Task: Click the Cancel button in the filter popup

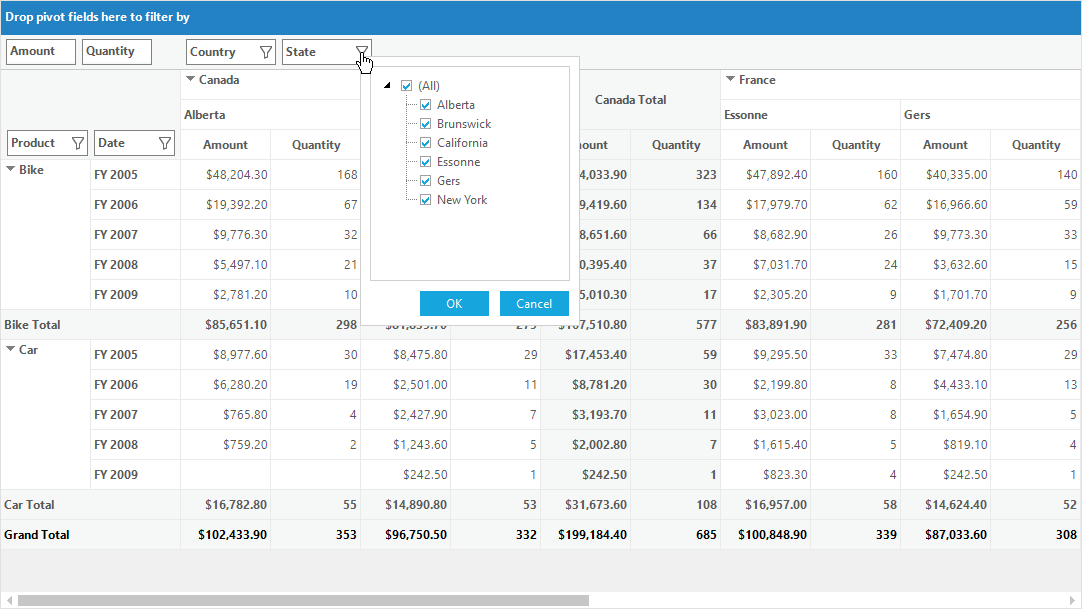Action: [x=534, y=303]
